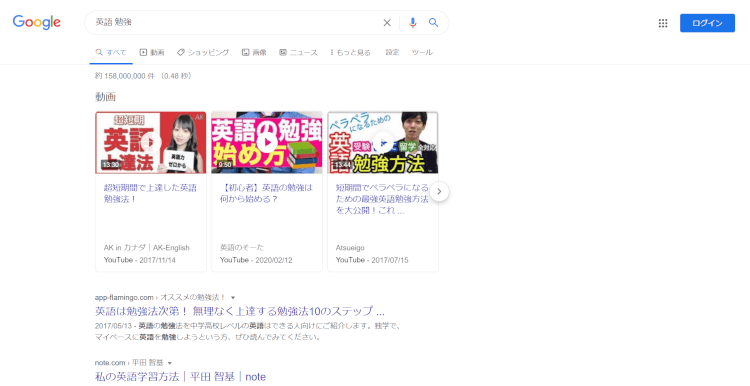
Task: Open link 【初心者】英語の勉強は何から始める？
Action: (266, 193)
